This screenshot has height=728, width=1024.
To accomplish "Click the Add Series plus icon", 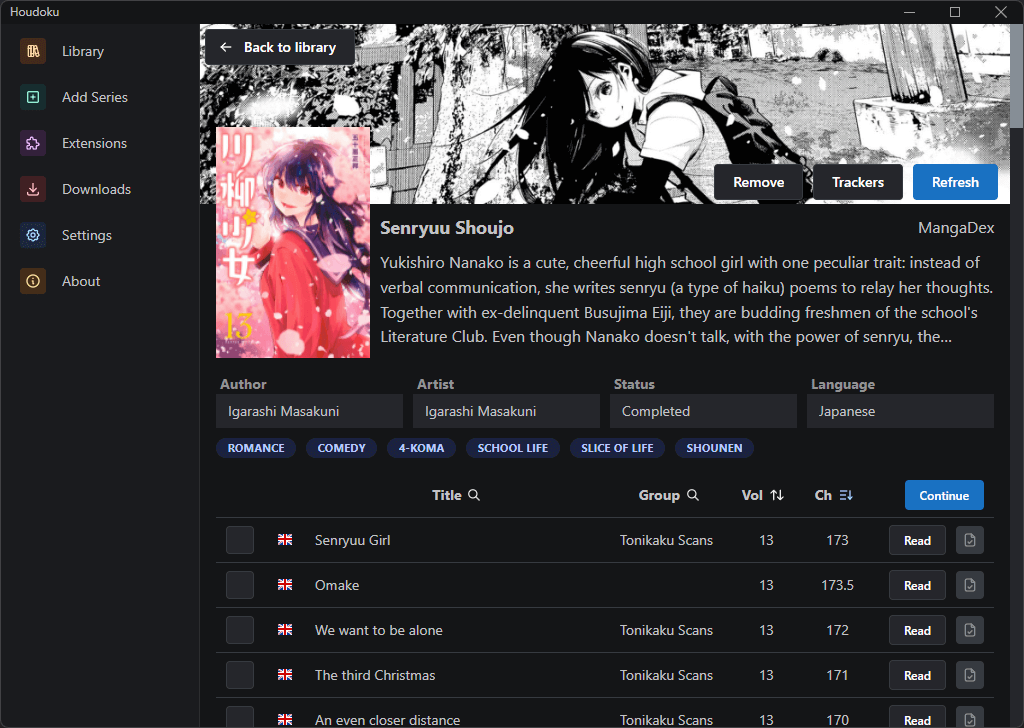I will 33,97.
